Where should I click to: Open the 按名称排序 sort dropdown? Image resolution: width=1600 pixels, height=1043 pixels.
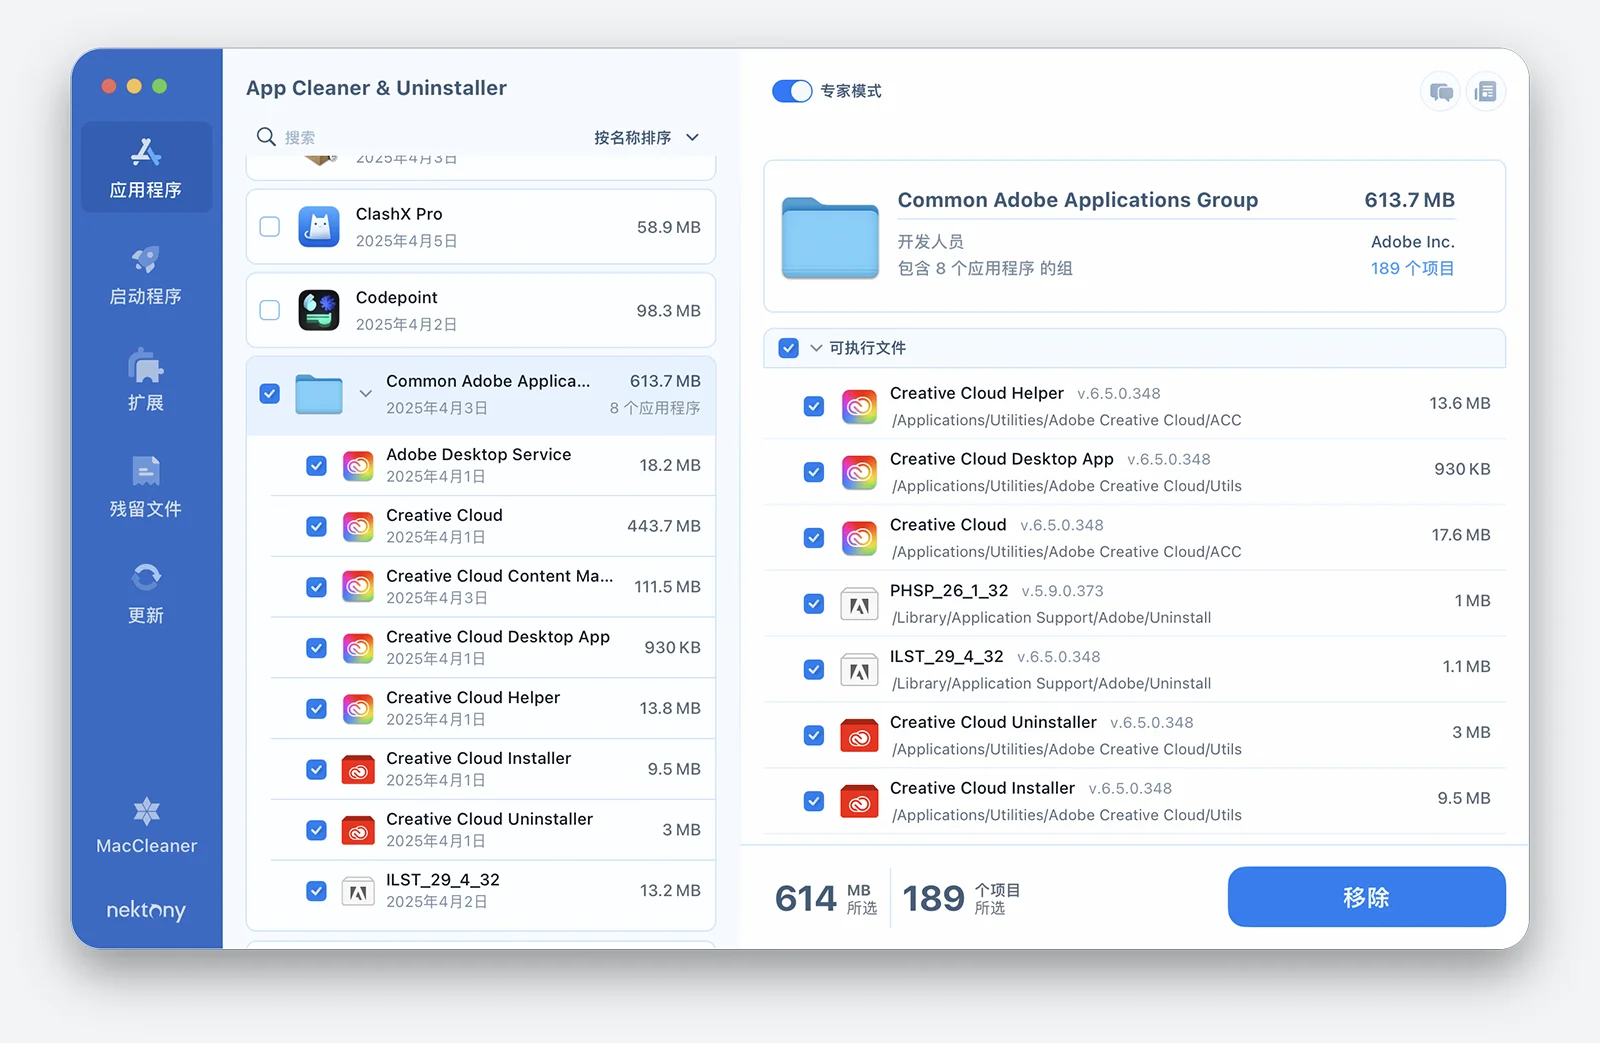click(646, 137)
